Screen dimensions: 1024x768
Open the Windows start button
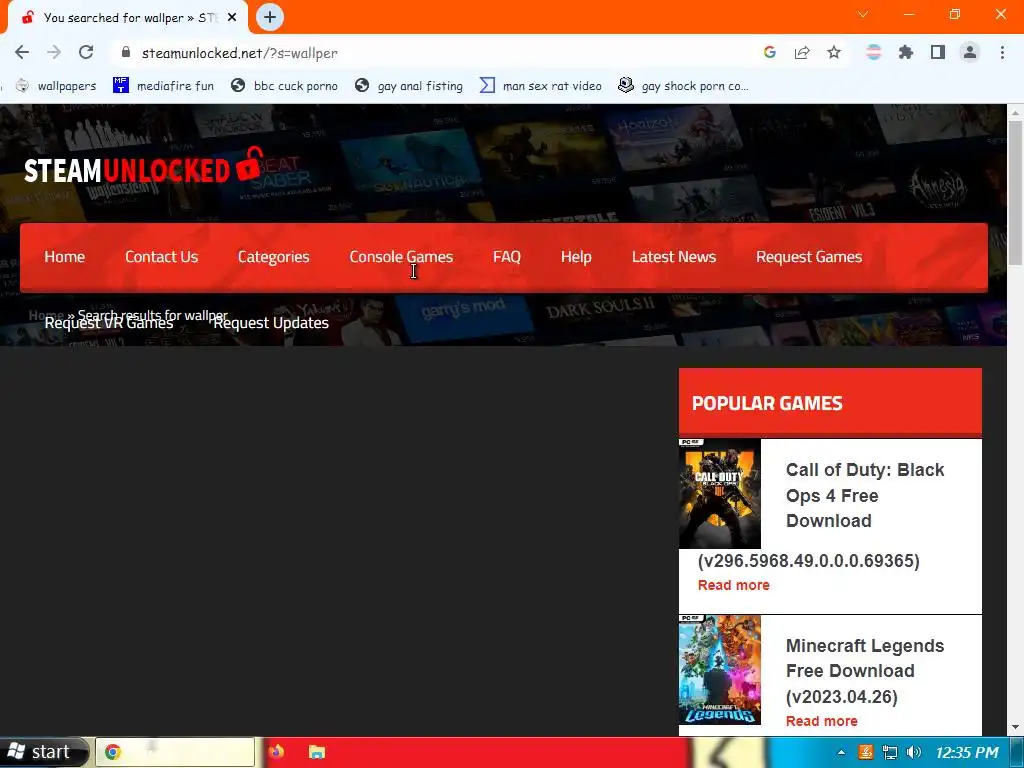42,752
